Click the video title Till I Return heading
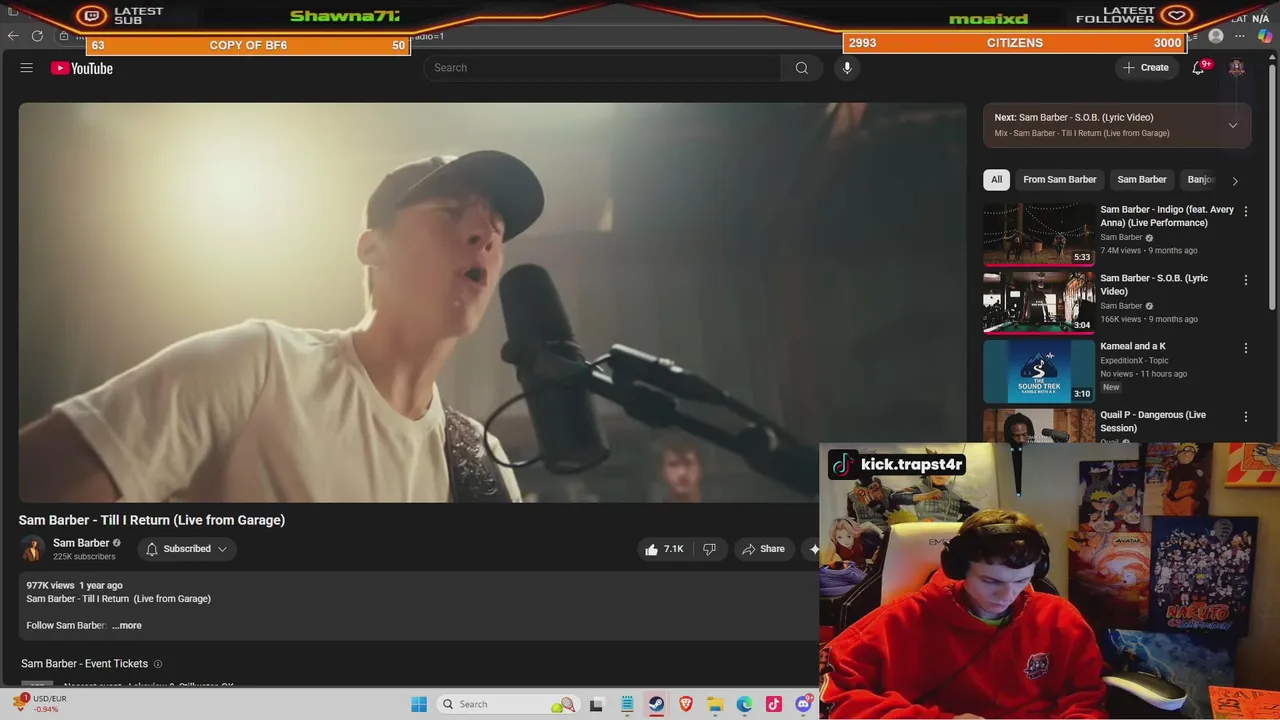This screenshot has width=1280, height=720. (152, 520)
